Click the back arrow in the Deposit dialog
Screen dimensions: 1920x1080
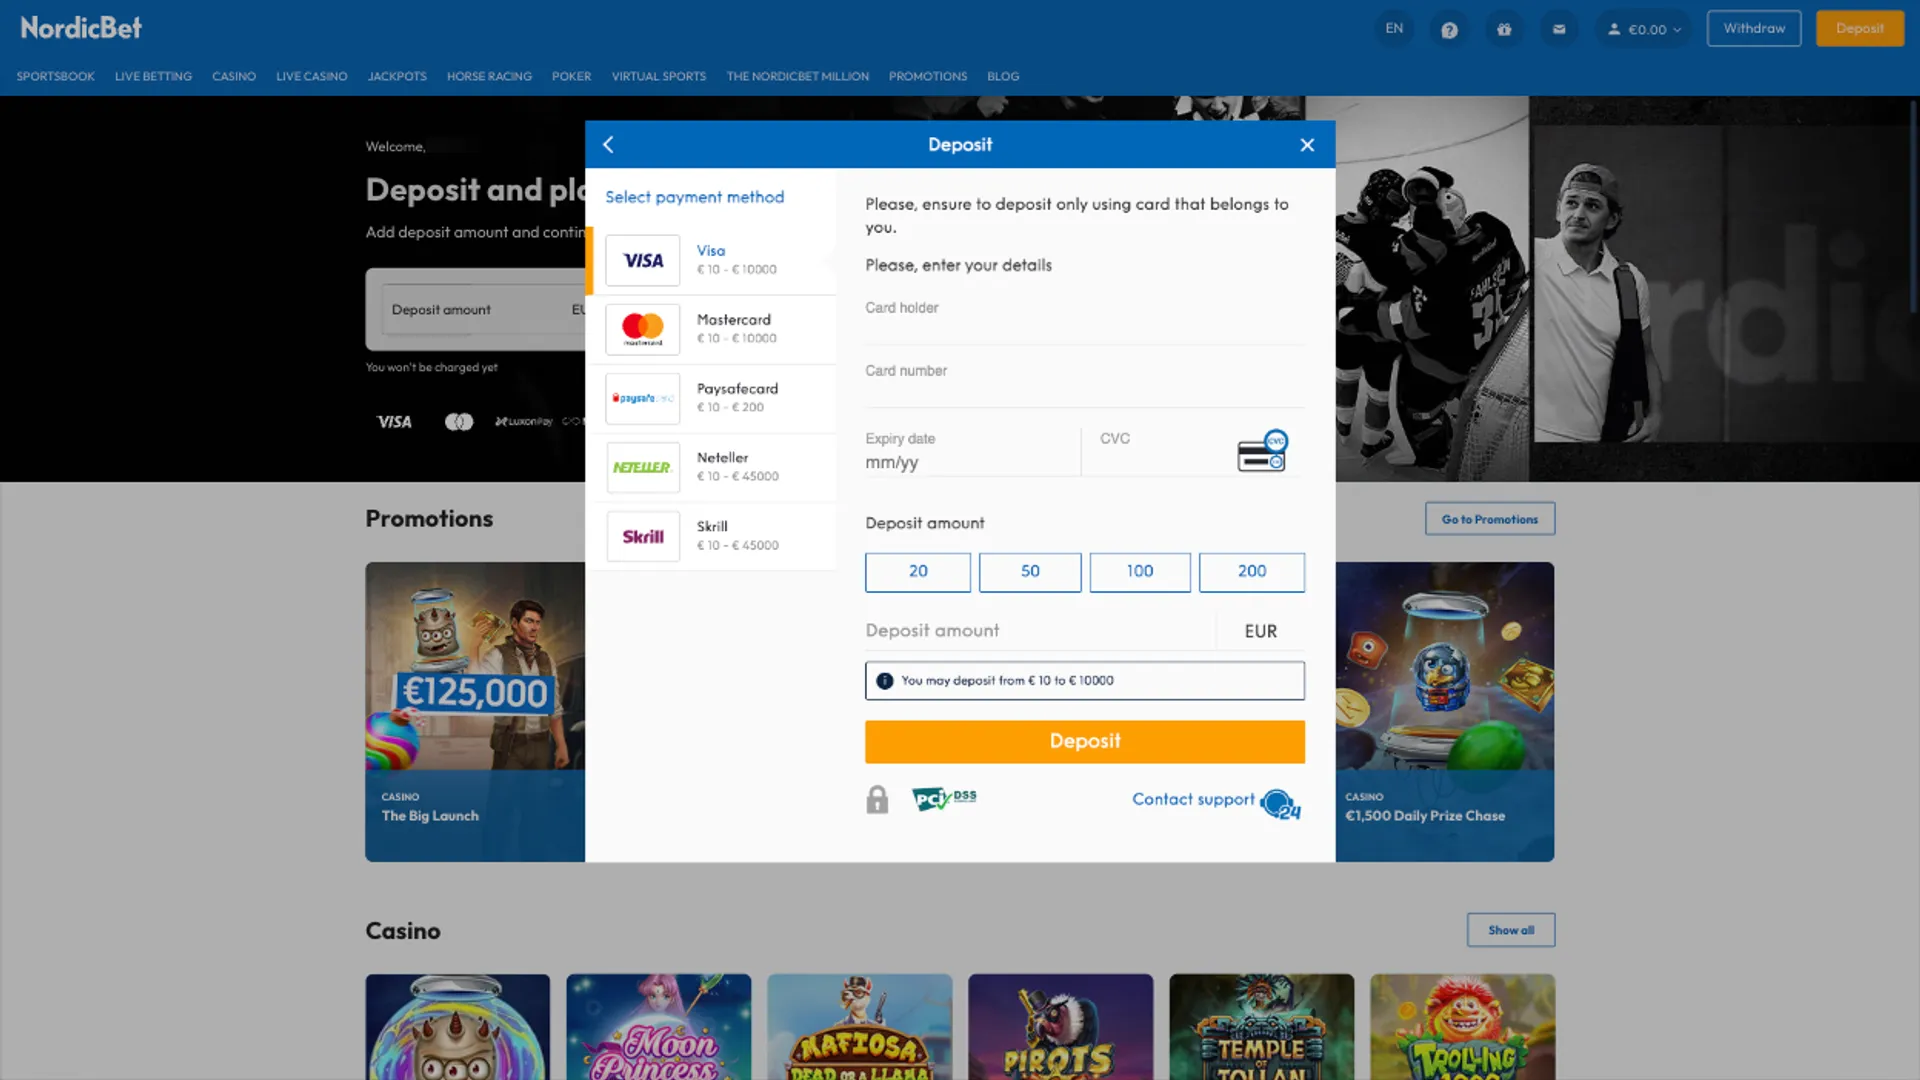coord(608,144)
